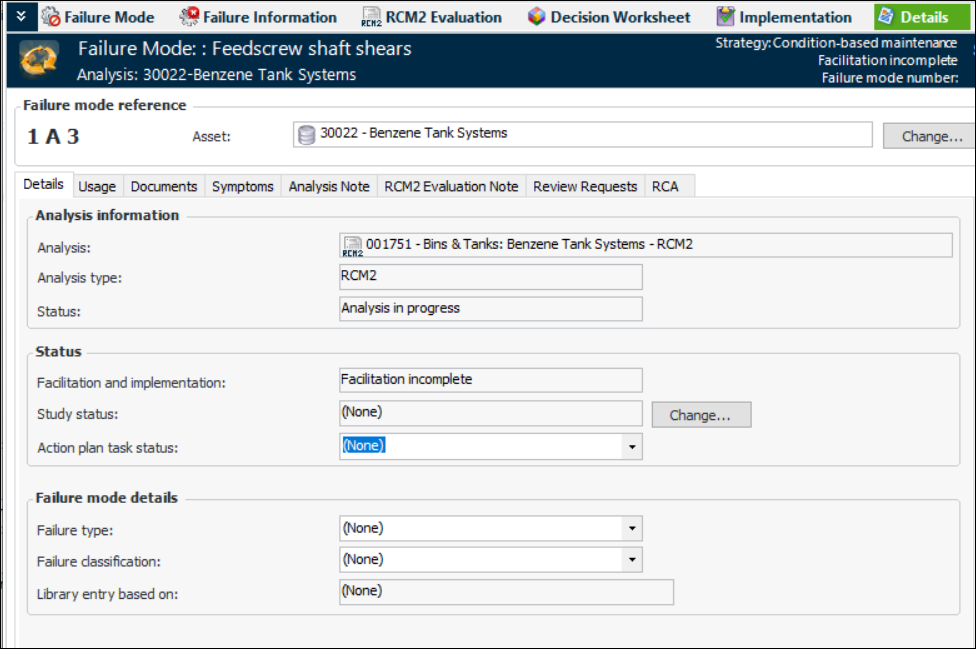Click the RCM2 analysis document icon
976x649 pixels.
[352, 247]
